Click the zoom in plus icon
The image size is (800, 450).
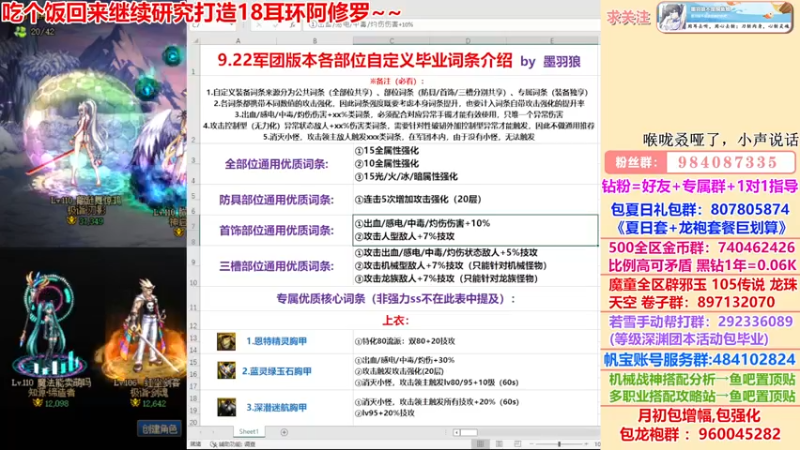point(587,444)
